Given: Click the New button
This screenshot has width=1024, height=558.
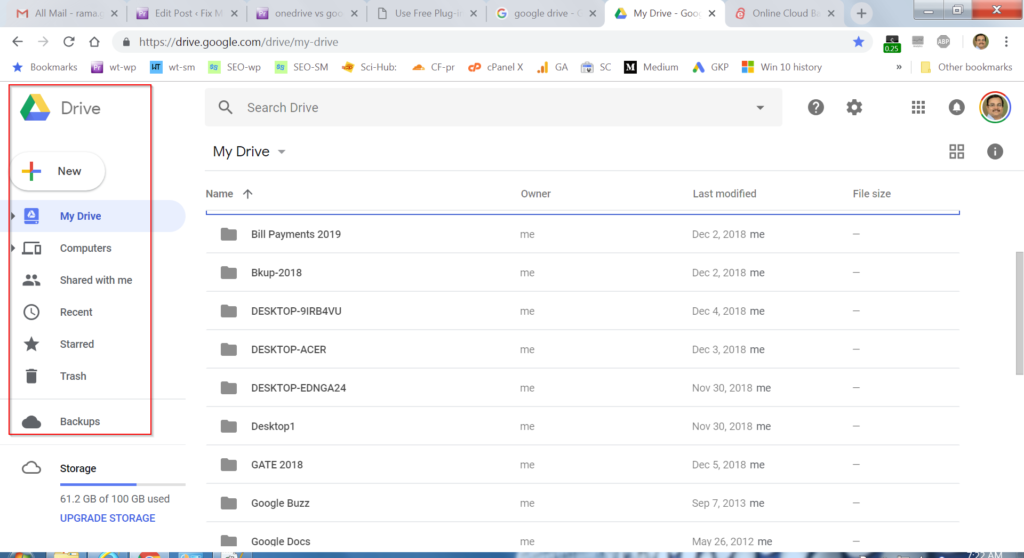Looking at the screenshot, I should [x=58, y=171].
